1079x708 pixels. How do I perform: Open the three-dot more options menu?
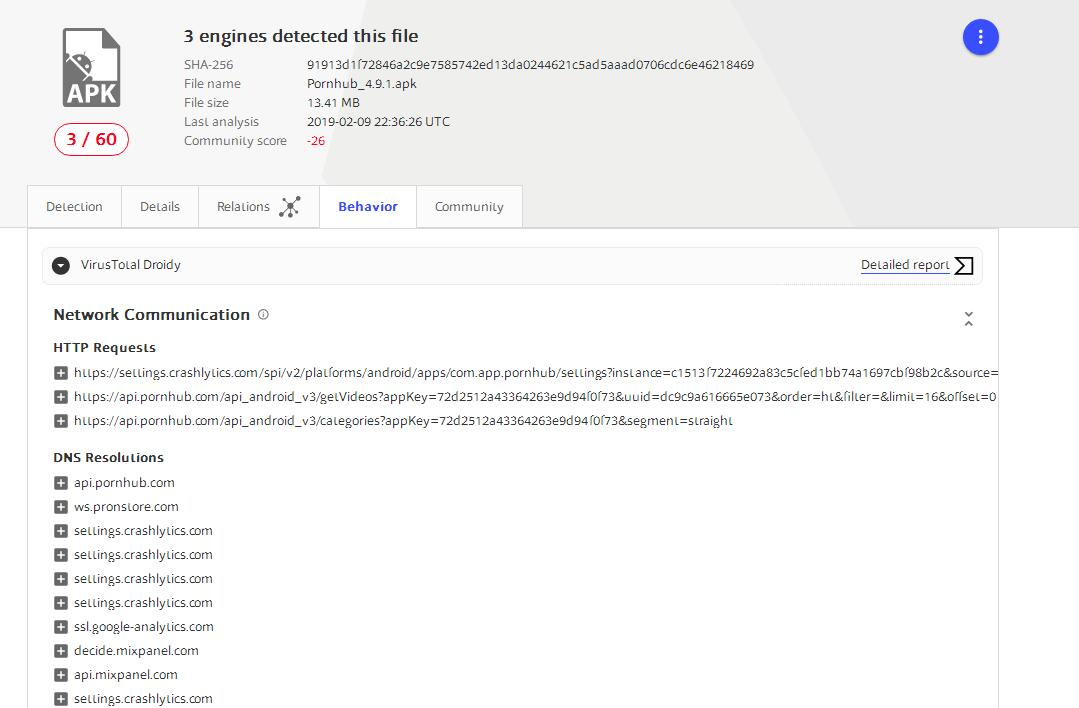point(980,37)
